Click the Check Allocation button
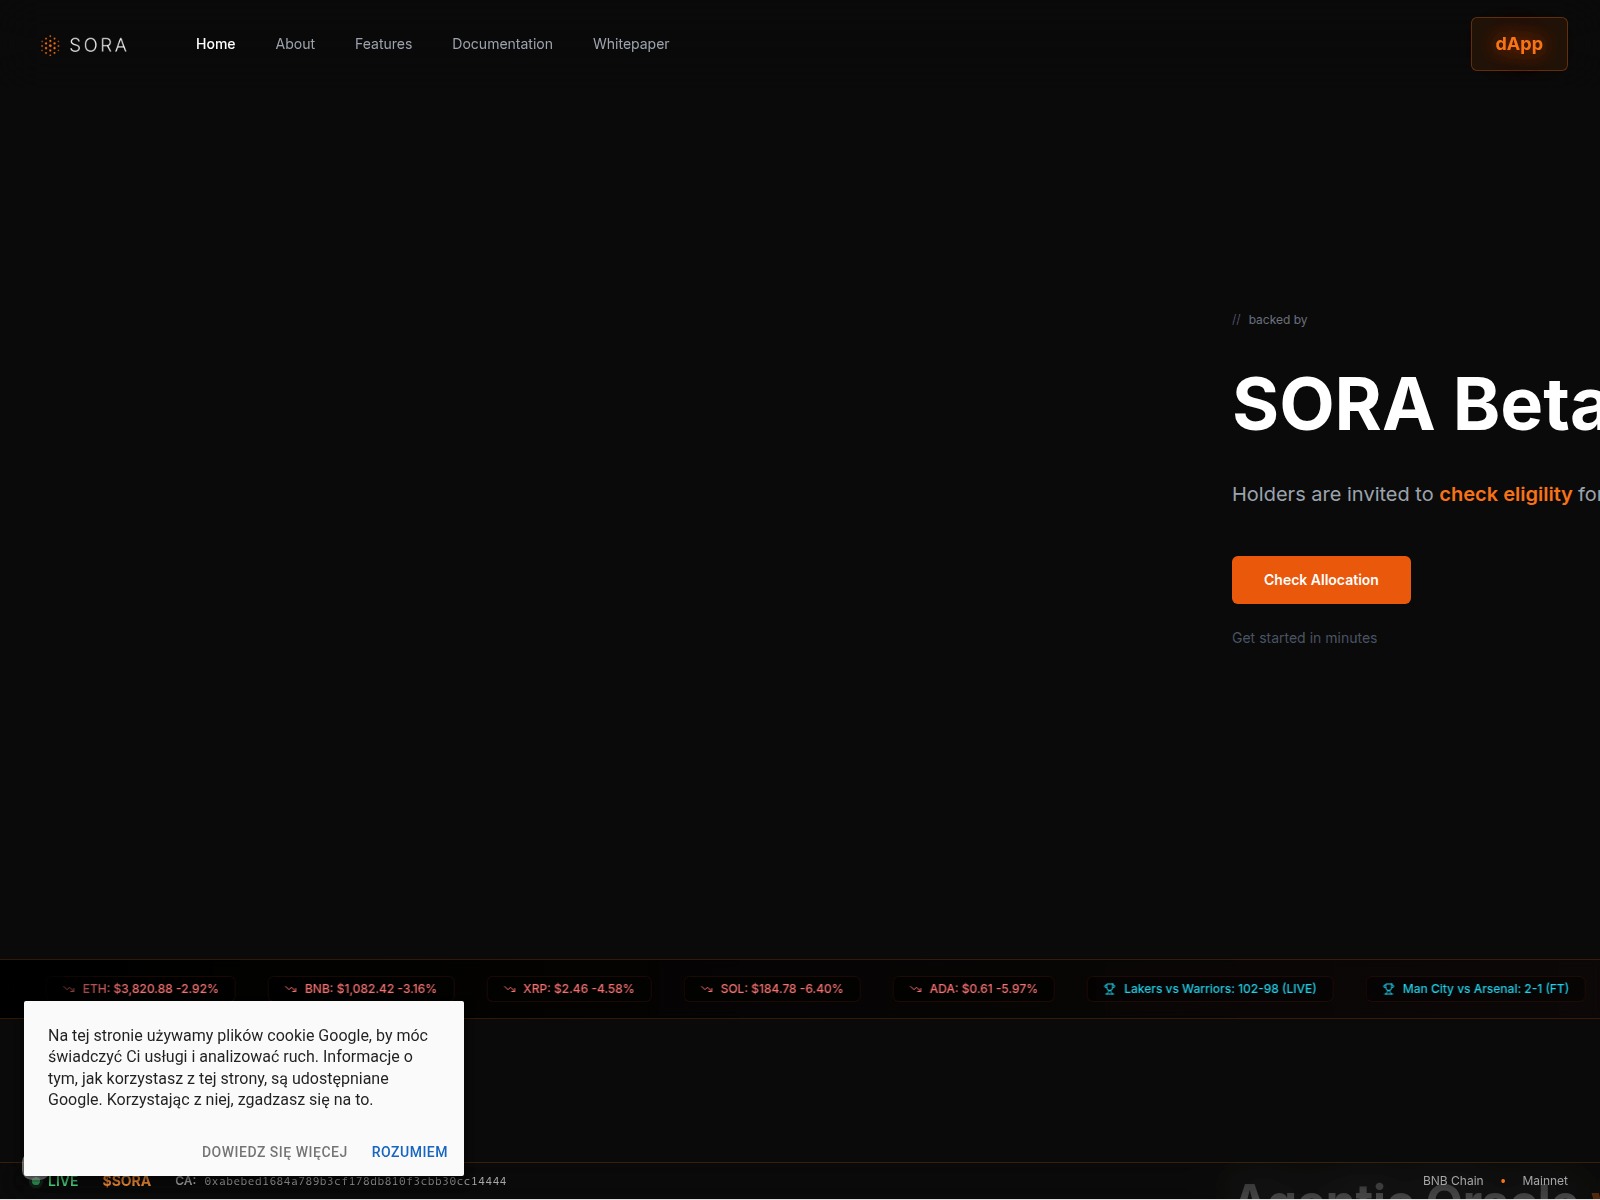Viewport: 1600px width, 1200px height. coord(1321,580)
